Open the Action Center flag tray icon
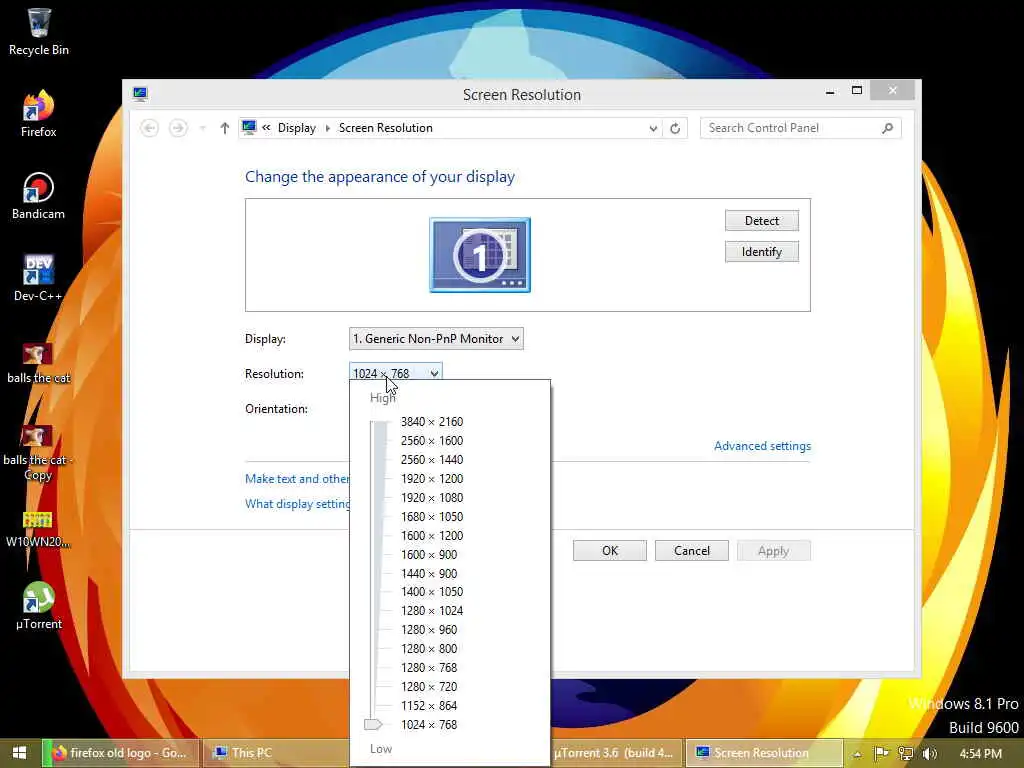Image resolution: width=1024 pixels, height=768 pixels. click(x=880, y=754)
